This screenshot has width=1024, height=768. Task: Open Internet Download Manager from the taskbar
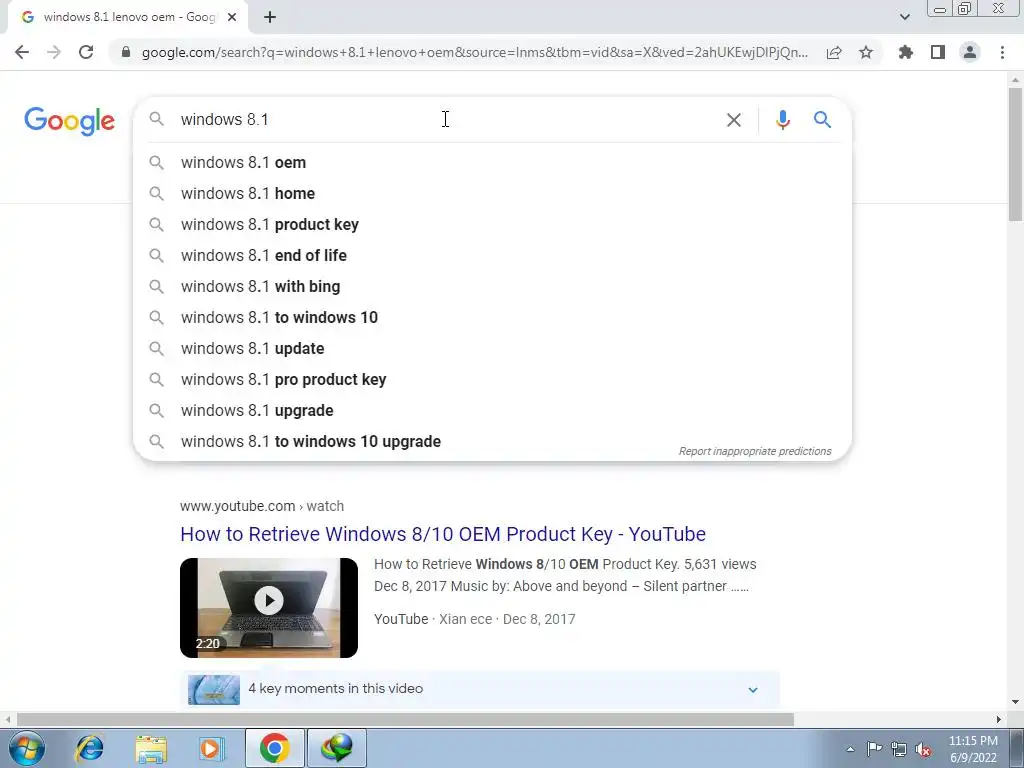tap(337, 748)
